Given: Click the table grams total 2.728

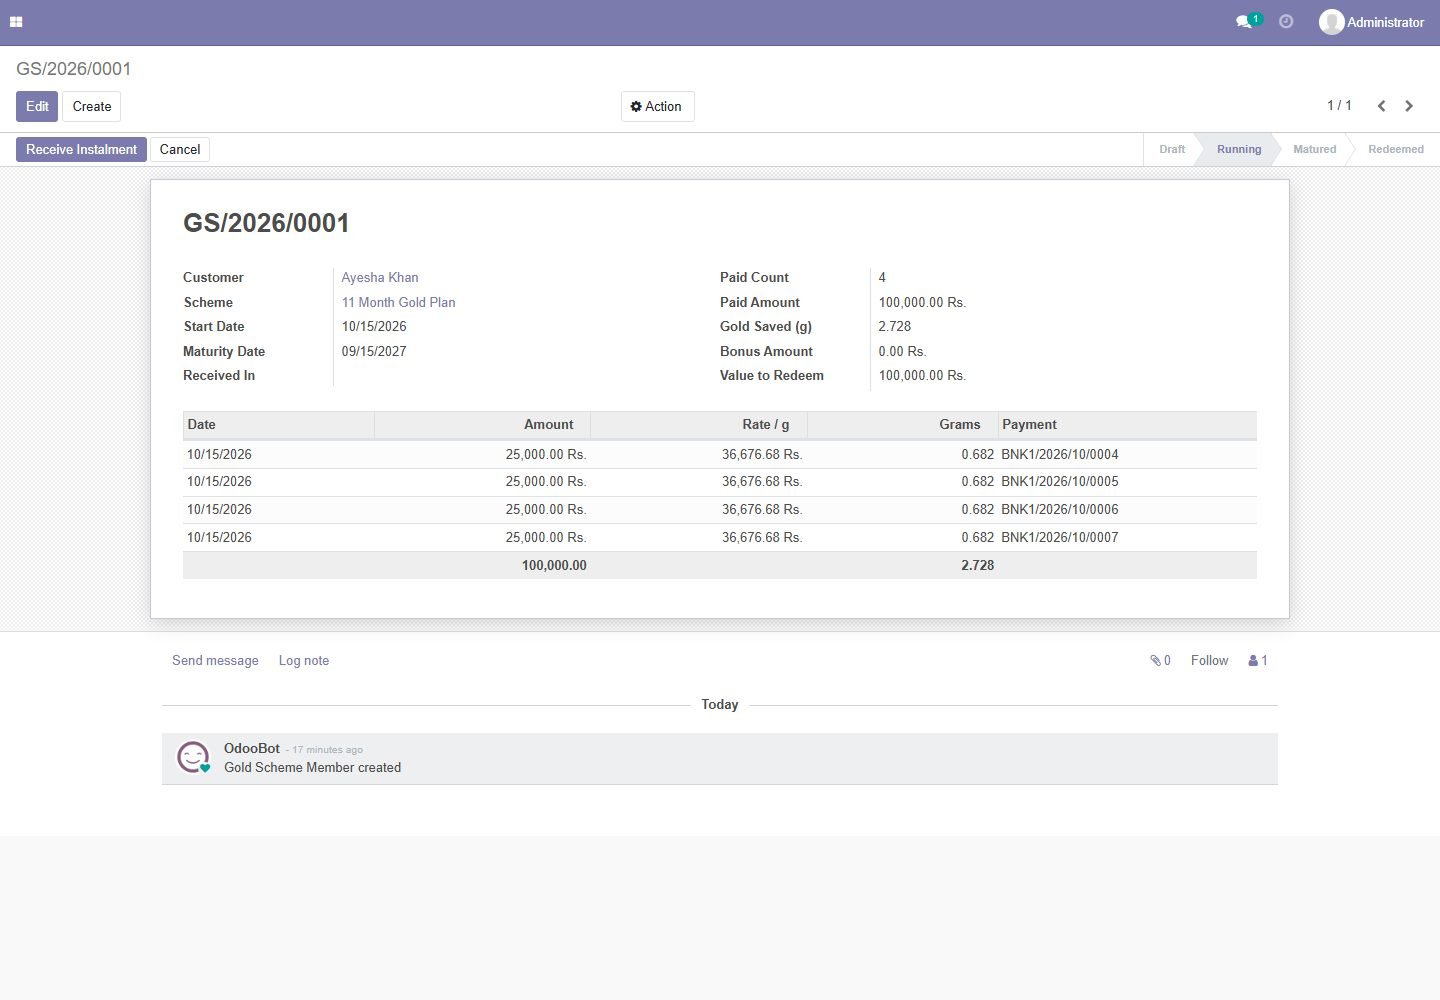Looking at the screenshot, I should click(x=978, y=566).
